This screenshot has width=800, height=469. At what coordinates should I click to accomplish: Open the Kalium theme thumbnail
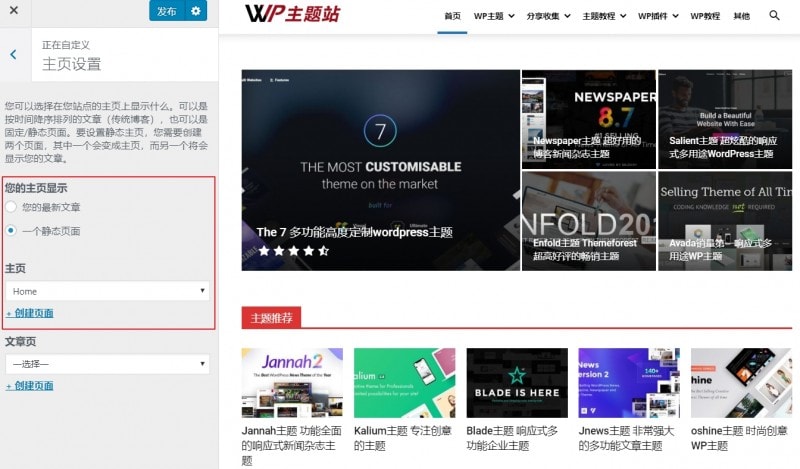point(405,383)
